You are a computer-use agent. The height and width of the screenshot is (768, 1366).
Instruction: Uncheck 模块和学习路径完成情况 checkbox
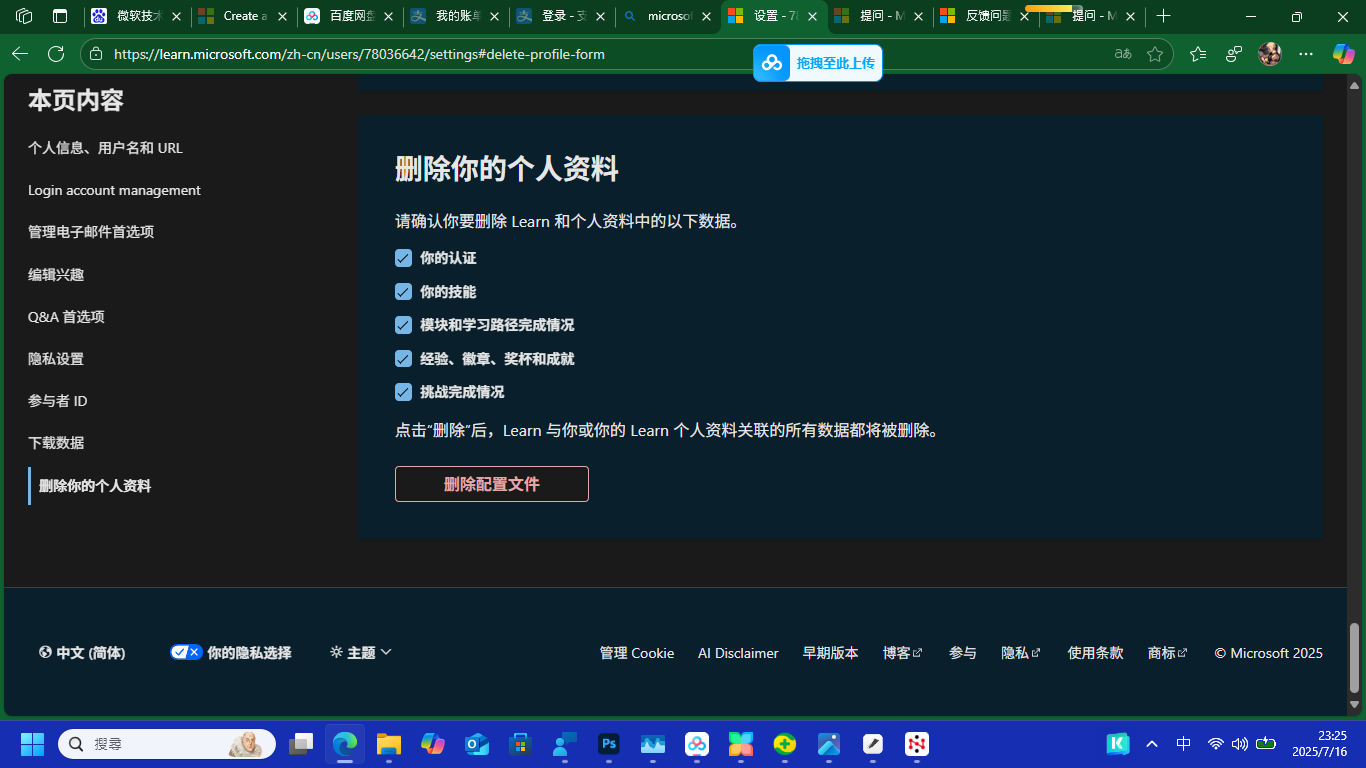403,325
